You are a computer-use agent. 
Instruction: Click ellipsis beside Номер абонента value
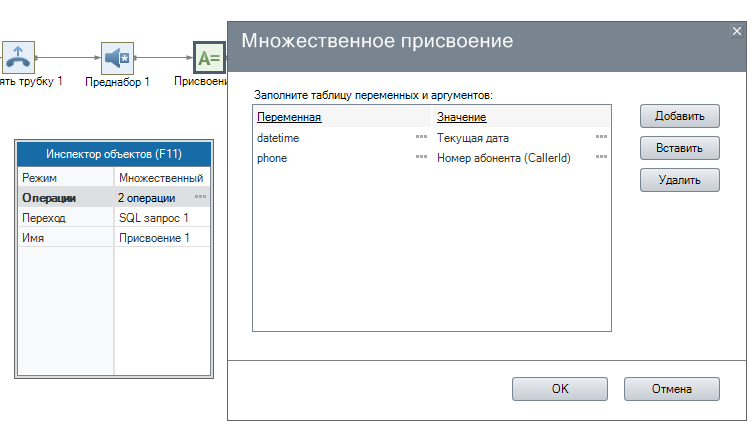pos(601,157)
